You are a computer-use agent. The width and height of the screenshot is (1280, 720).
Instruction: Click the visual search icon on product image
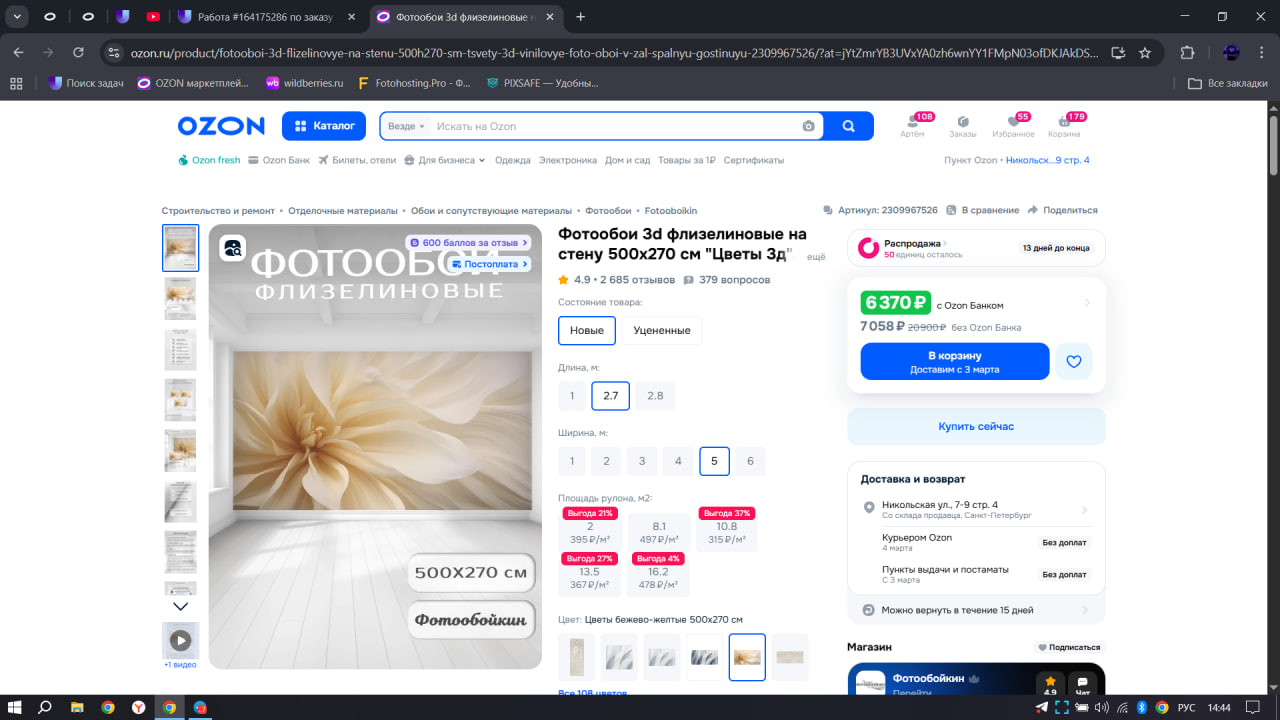coord(233,248)
